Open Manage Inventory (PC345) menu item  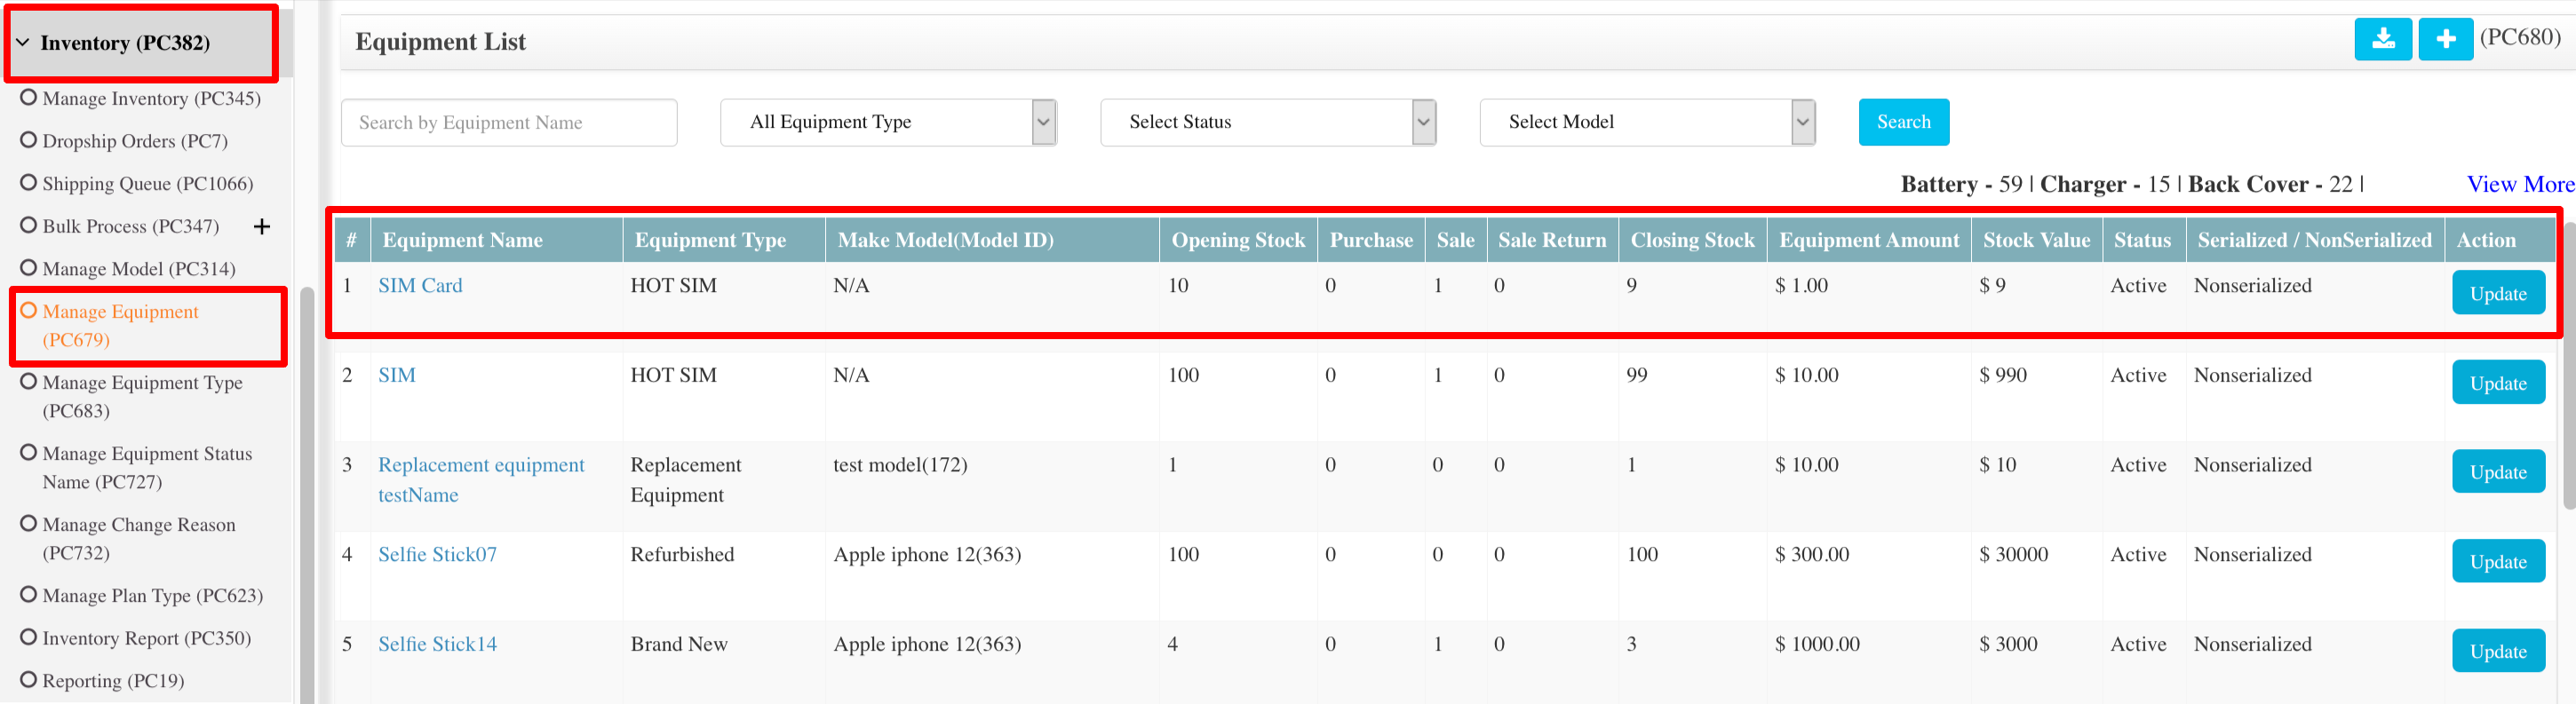click(x=141, y=98)
